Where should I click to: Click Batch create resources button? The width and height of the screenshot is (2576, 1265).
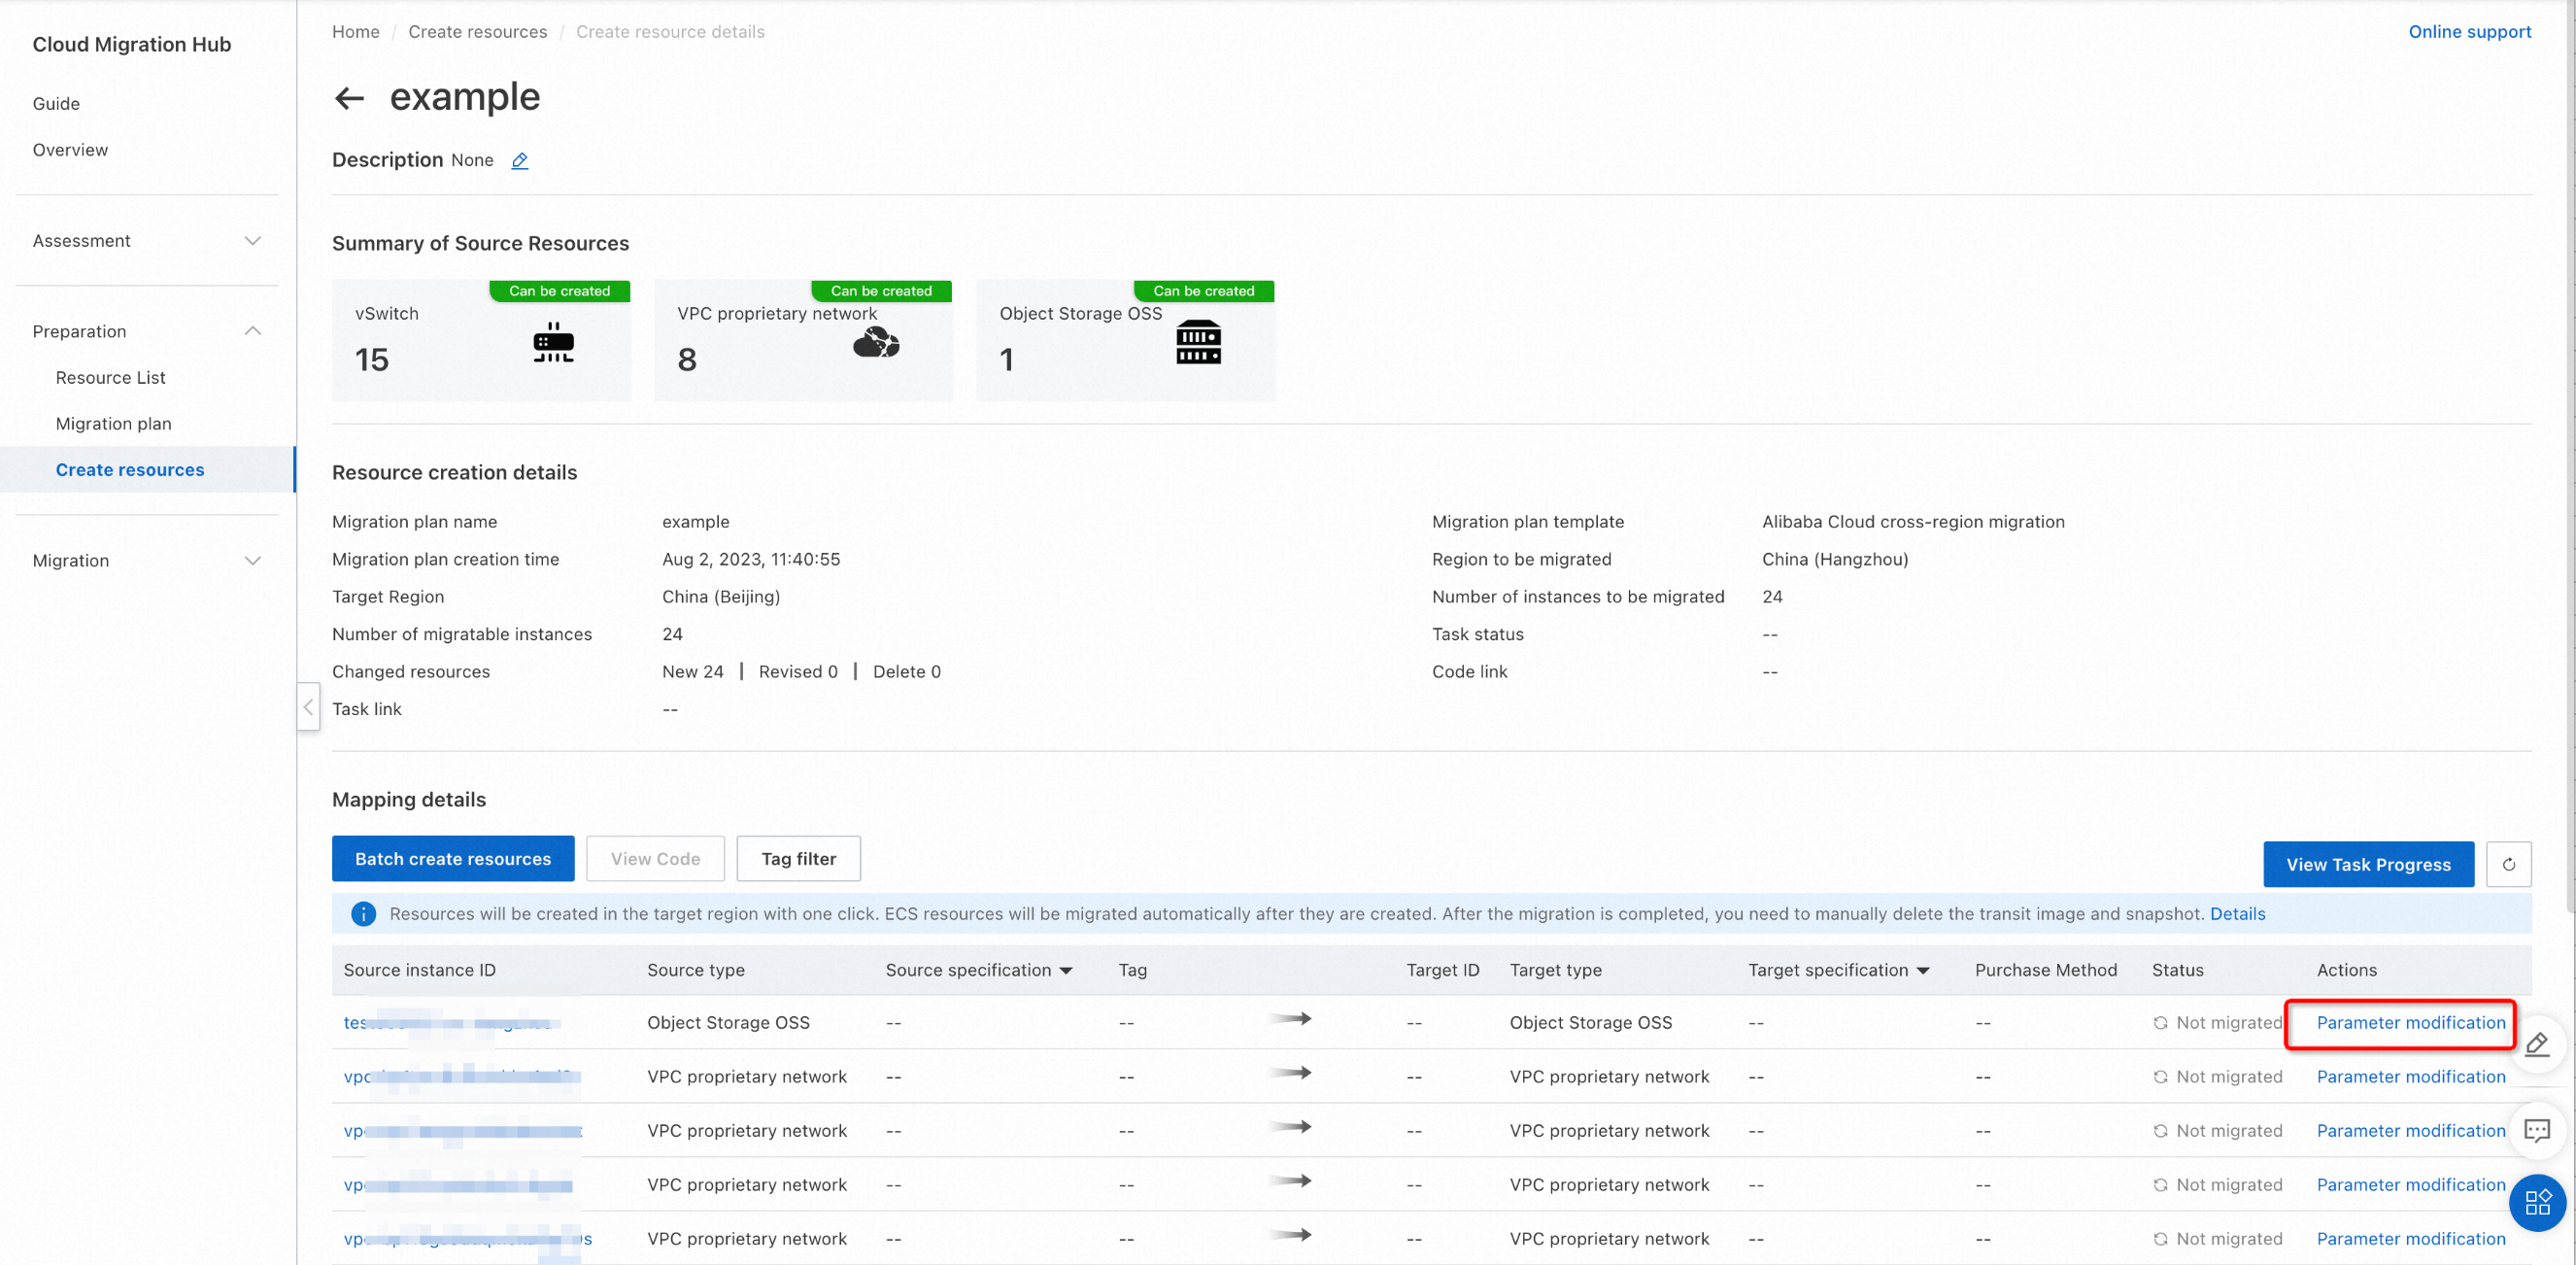(452, 858)
